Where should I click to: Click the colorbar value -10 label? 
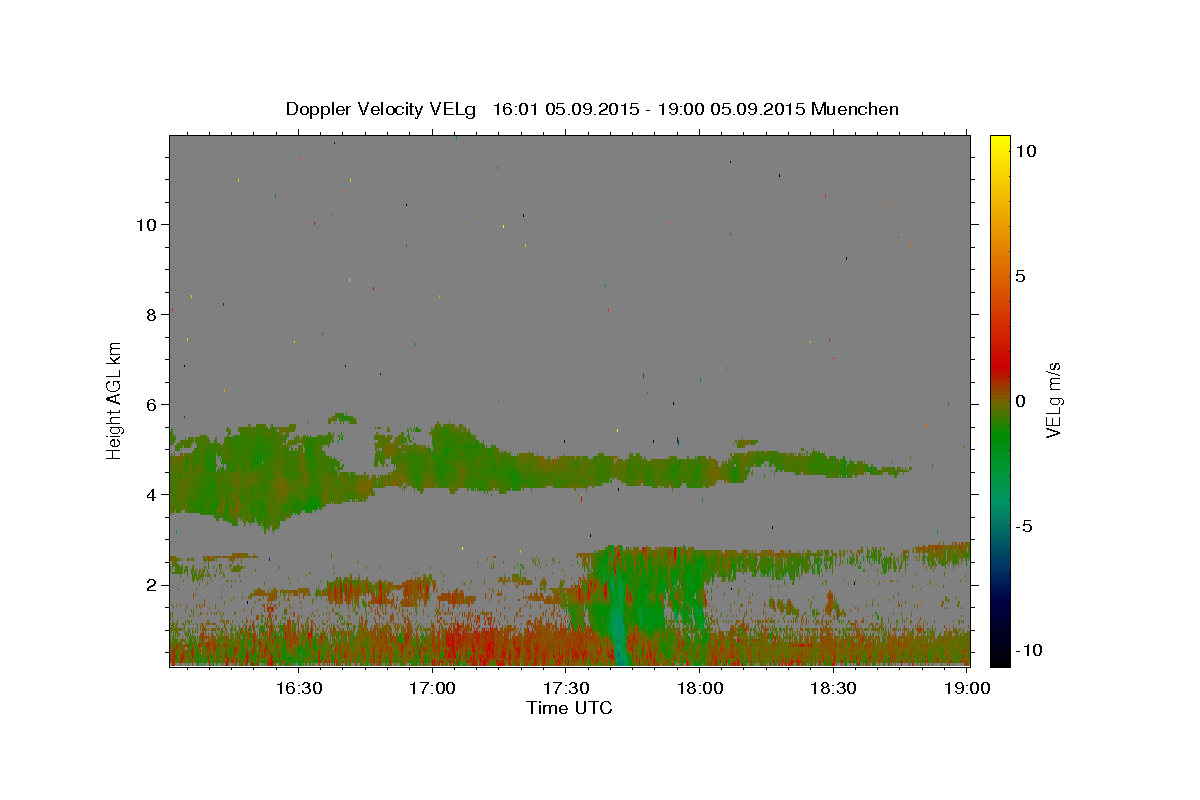point(1029,650)
